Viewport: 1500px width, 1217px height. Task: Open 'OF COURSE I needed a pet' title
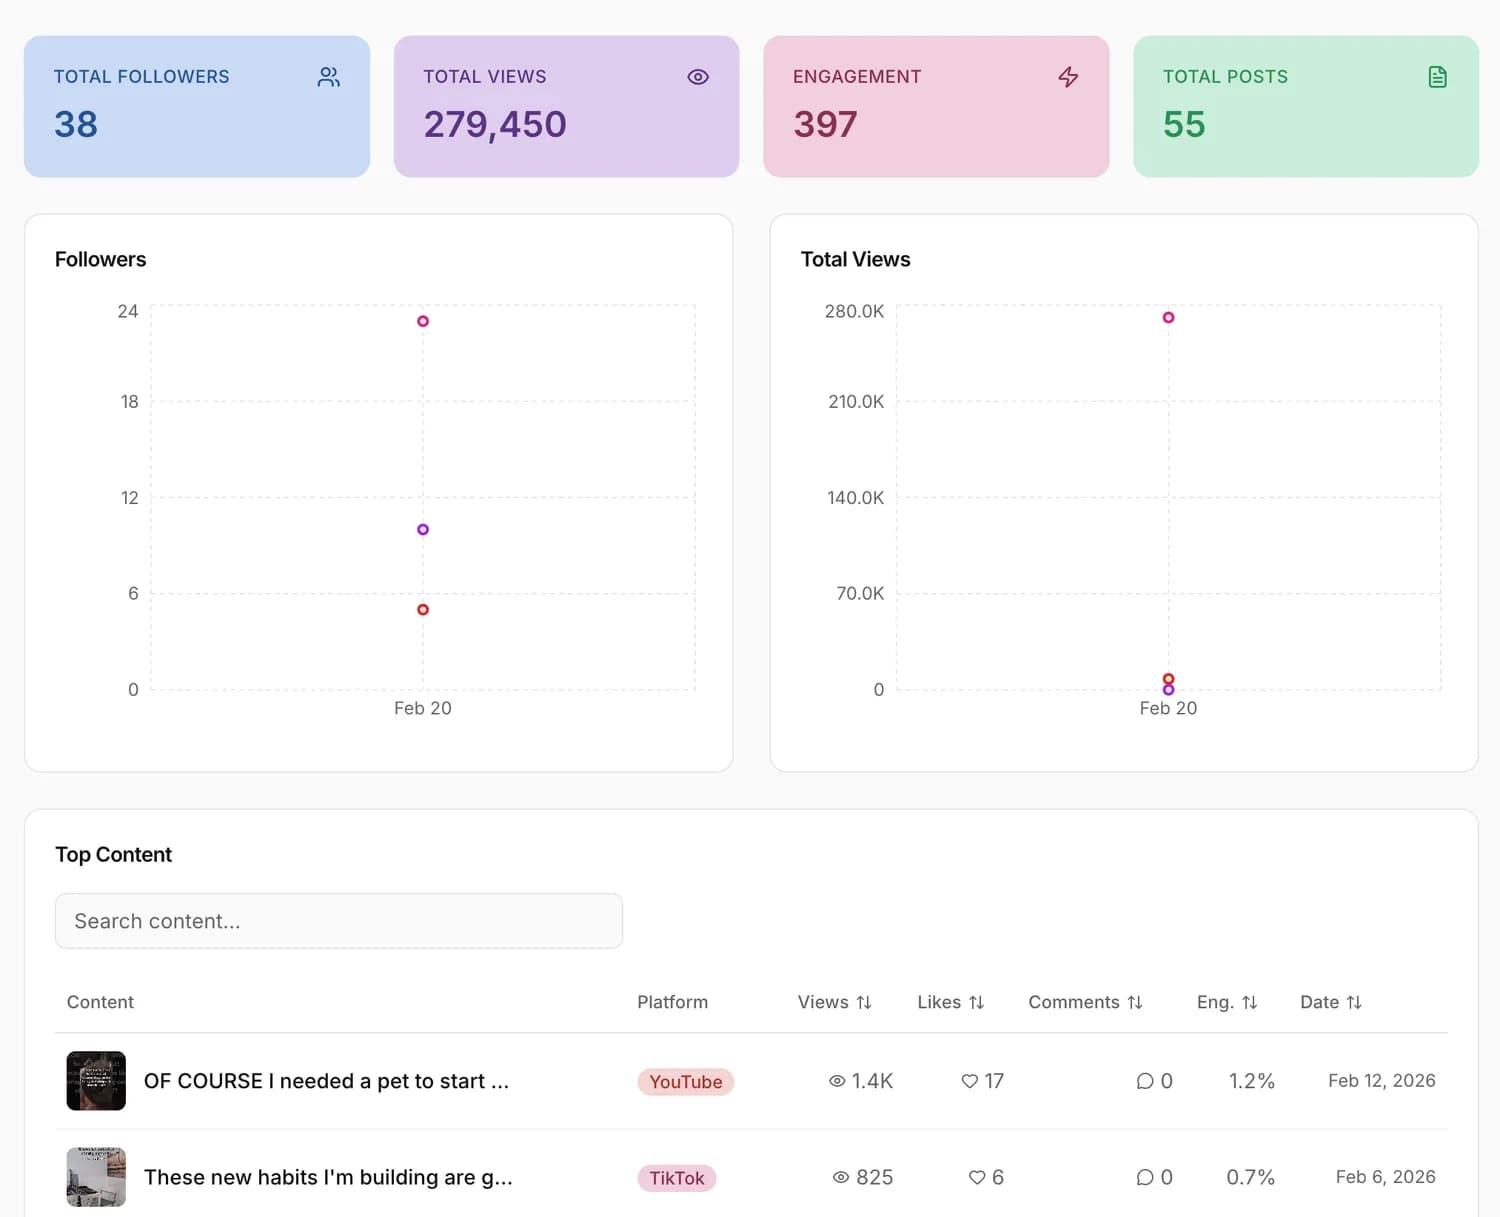coord(326,1081)
